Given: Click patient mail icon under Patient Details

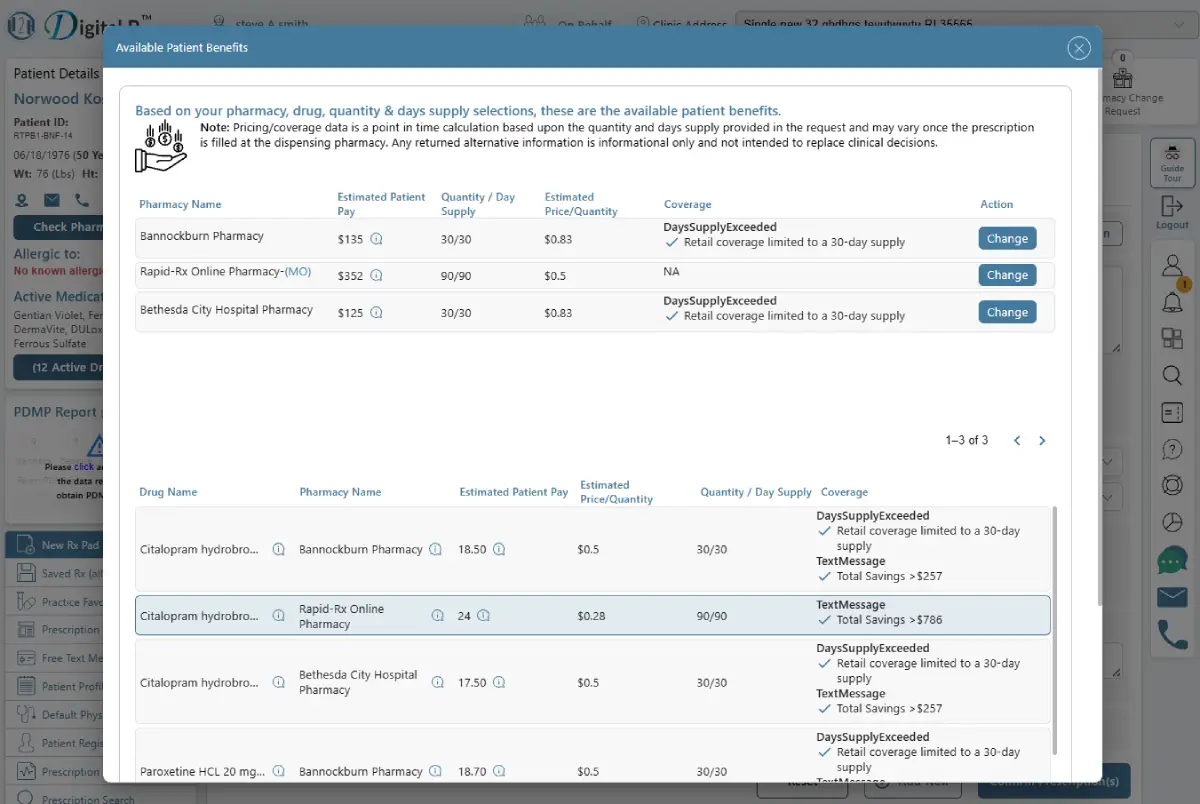Looking at the screenshot, I should [x=51, y=201].
